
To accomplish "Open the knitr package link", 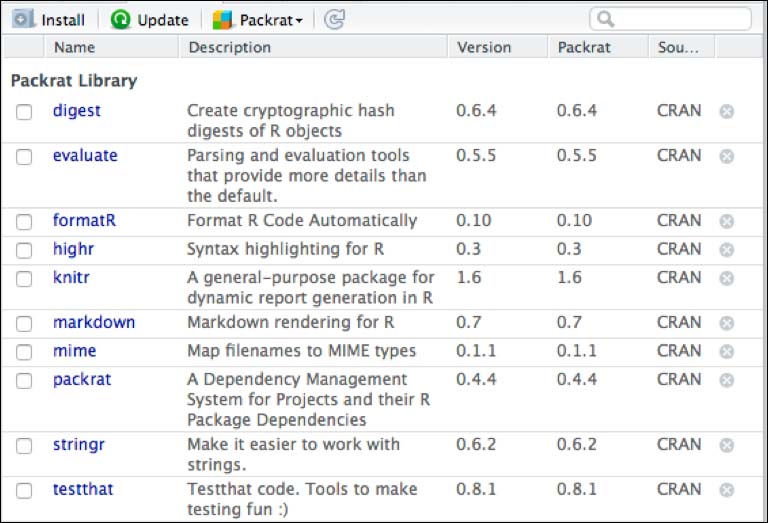I will [71, 277].
